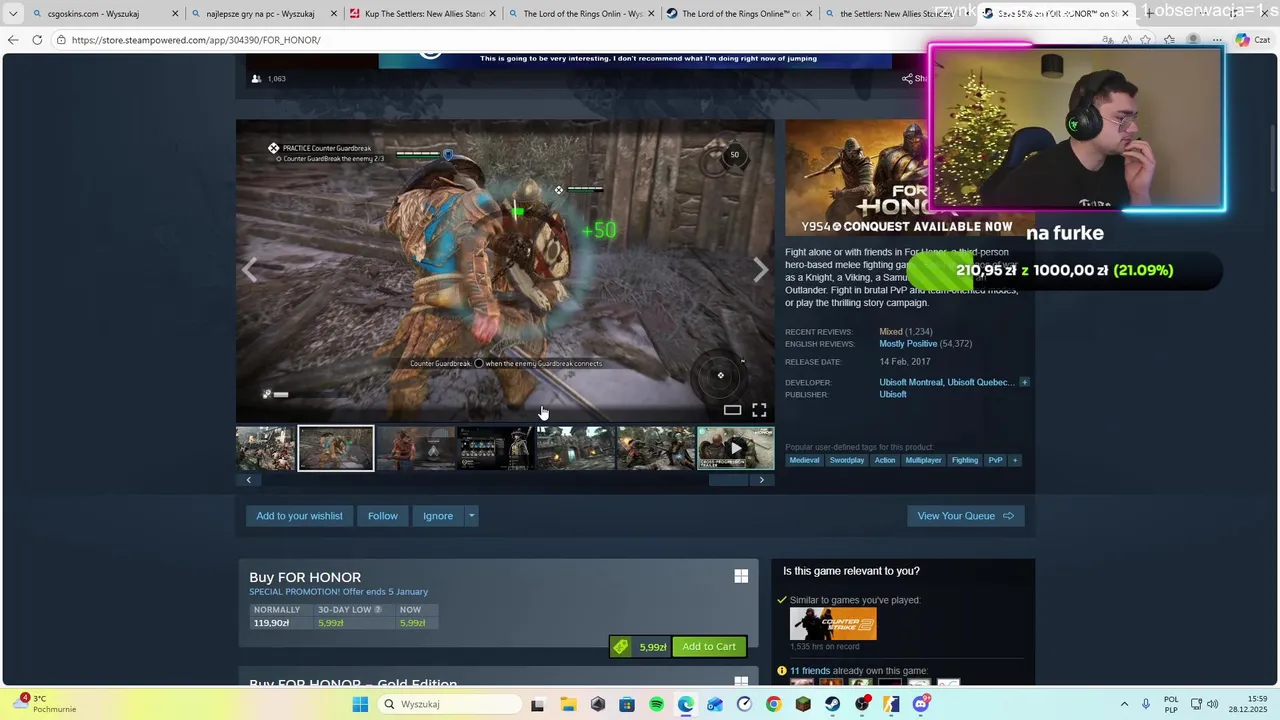The image size is (1280, 720).
Task: Launch Steam from the taskbar
Action: click(832, 704)
